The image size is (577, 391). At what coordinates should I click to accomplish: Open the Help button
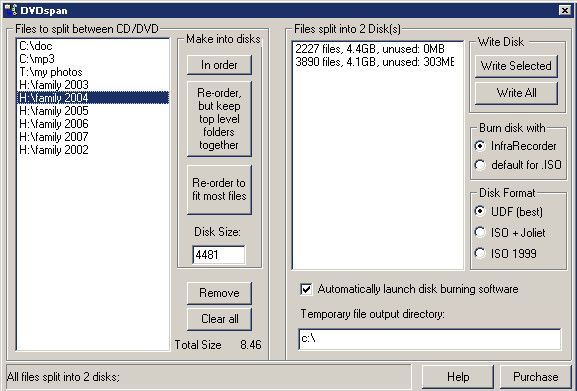point(458,377)
